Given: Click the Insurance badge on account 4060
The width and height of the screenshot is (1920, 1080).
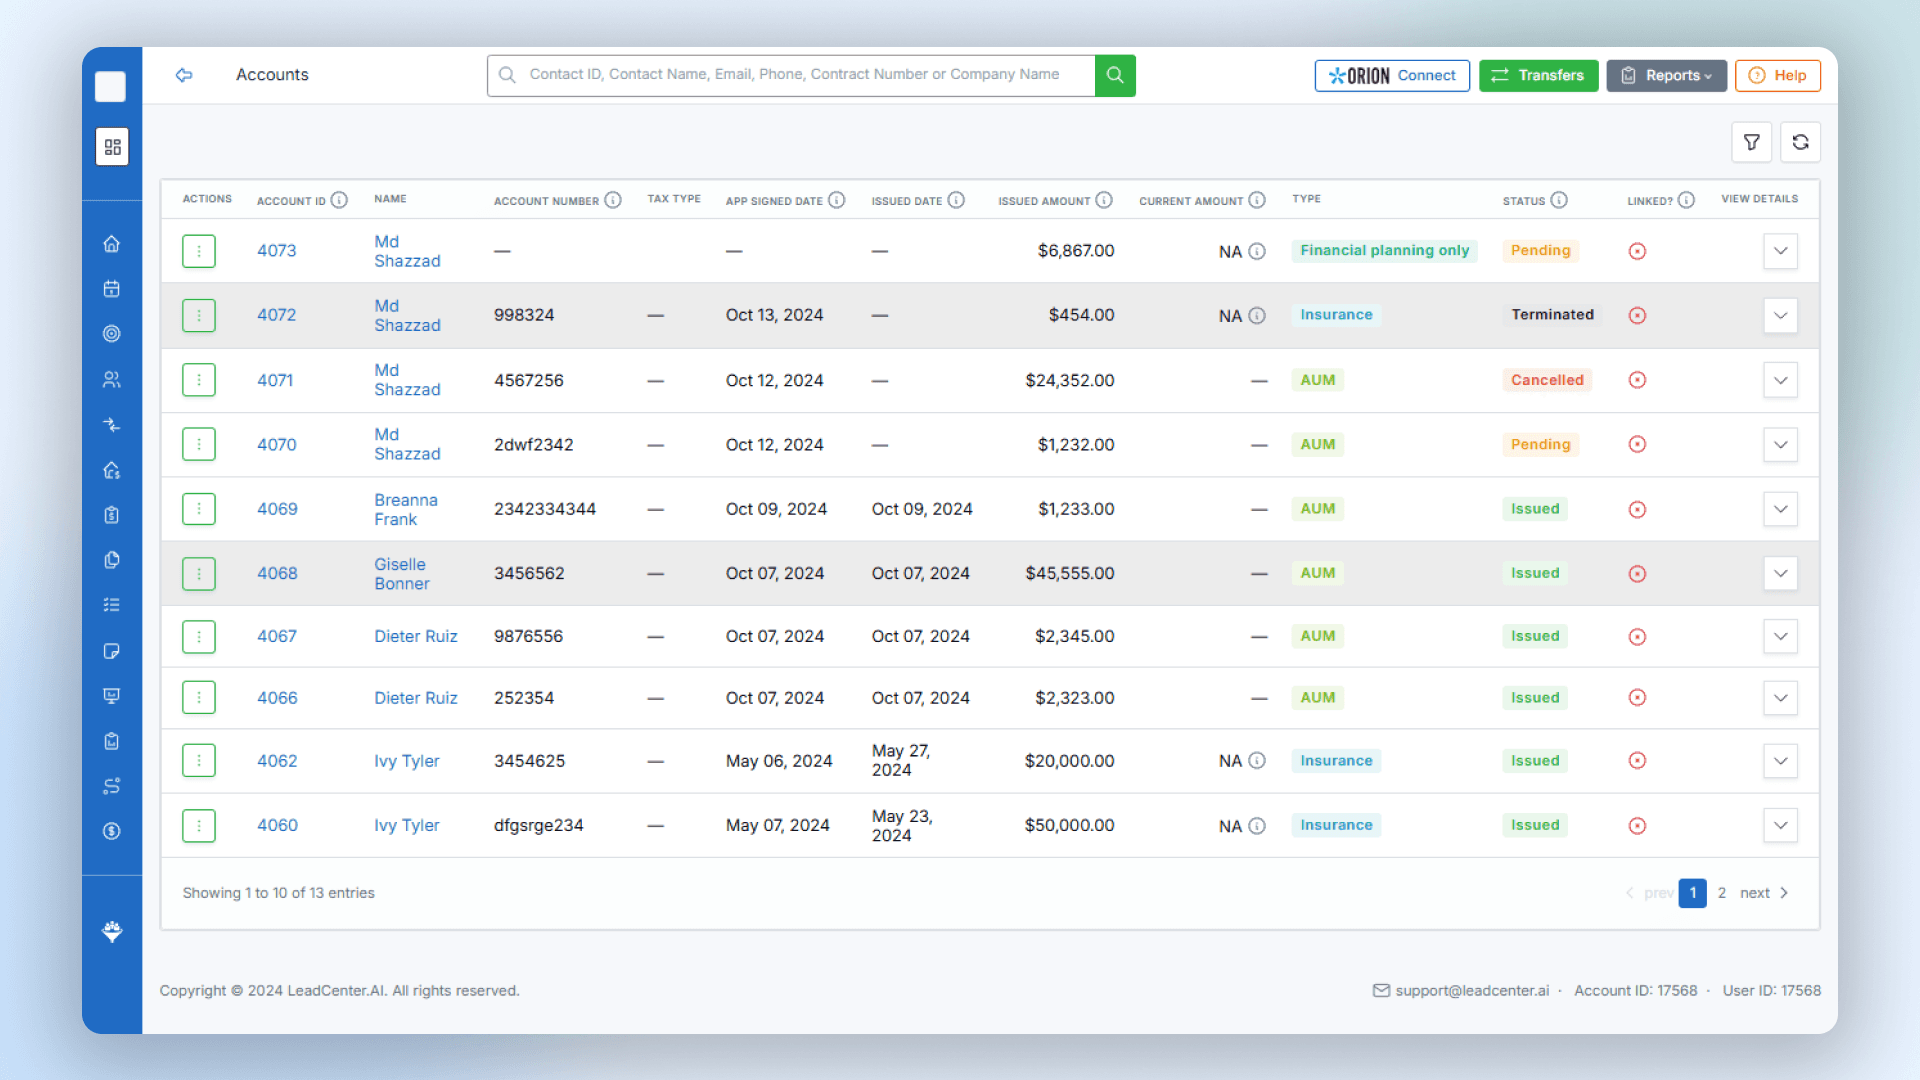Looking at the screenshot, I should click(x=1336, y=826).
